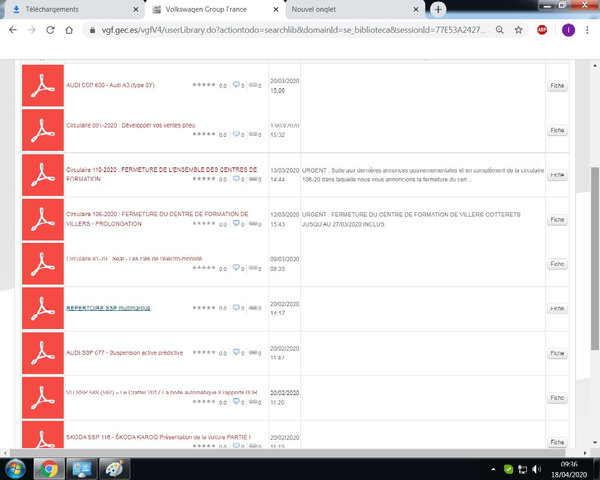This screenshot has height=480, width=600.
Task: Rate AUDI SSP 600 using the star rating
Action: point(204,85)
